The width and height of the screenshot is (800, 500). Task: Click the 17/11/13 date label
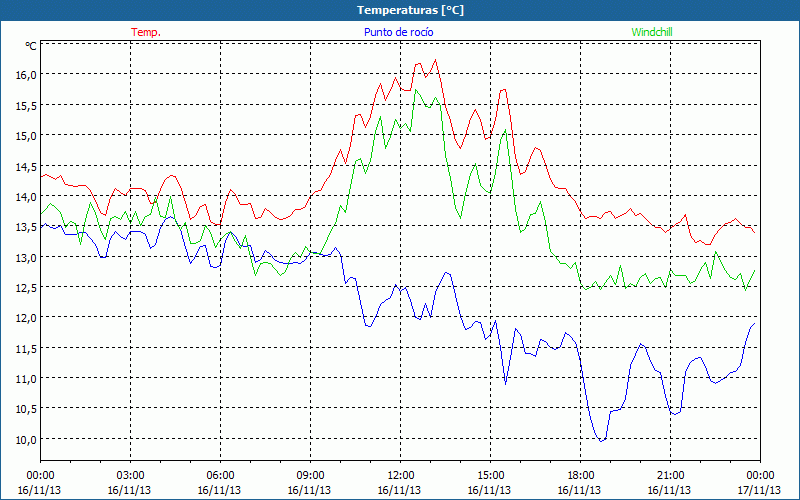760,490
